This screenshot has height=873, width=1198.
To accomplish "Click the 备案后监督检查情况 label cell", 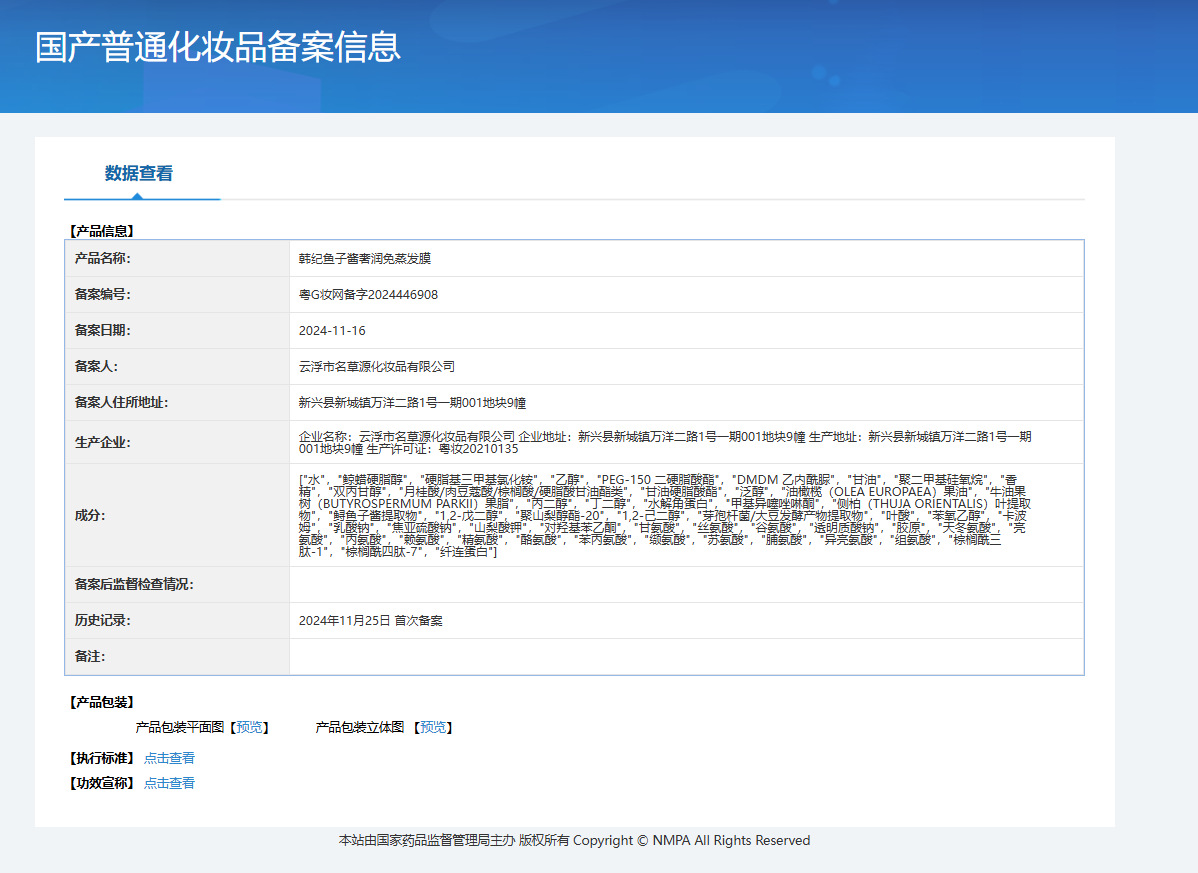I will click(x=177, y=584).
